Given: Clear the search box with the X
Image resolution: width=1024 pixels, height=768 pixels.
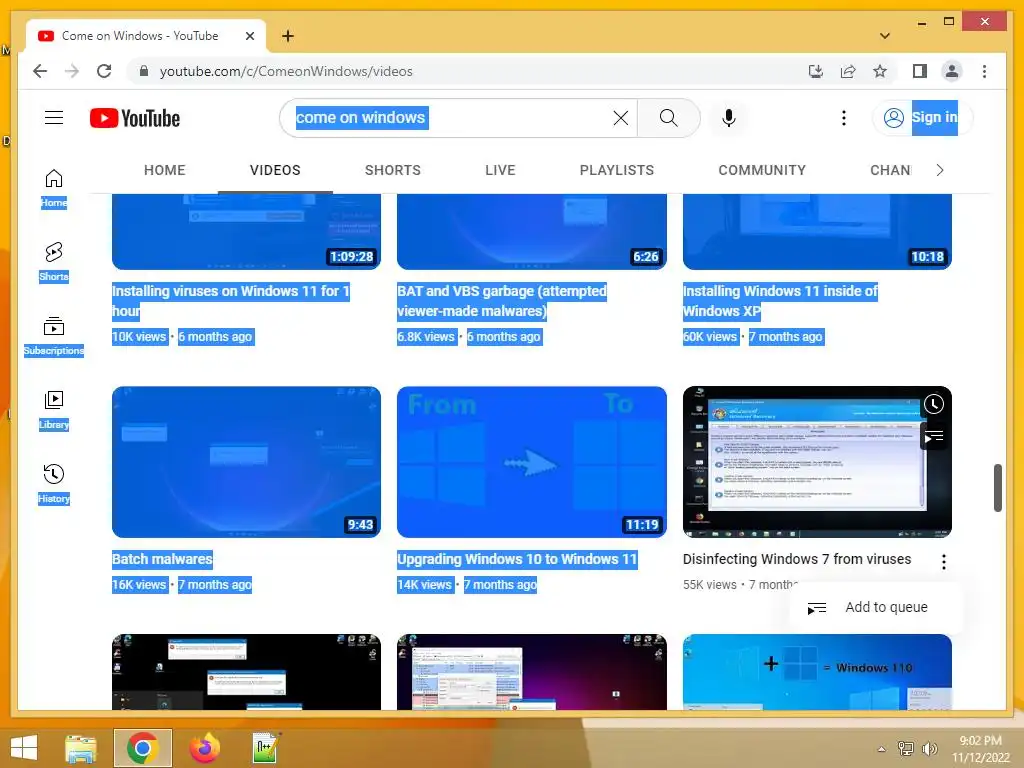Looking at the screenshot, I should [x=620, y=118].
